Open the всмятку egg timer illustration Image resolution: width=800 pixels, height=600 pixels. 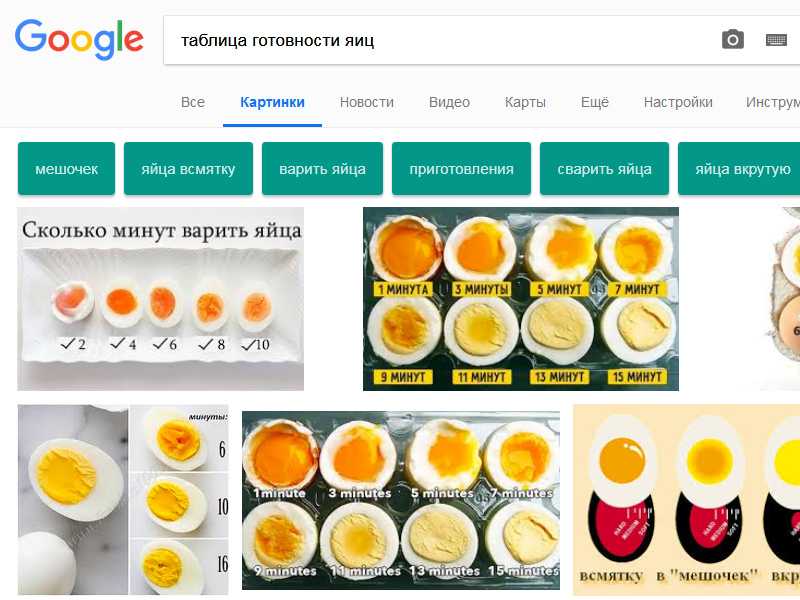click(686, 500)
